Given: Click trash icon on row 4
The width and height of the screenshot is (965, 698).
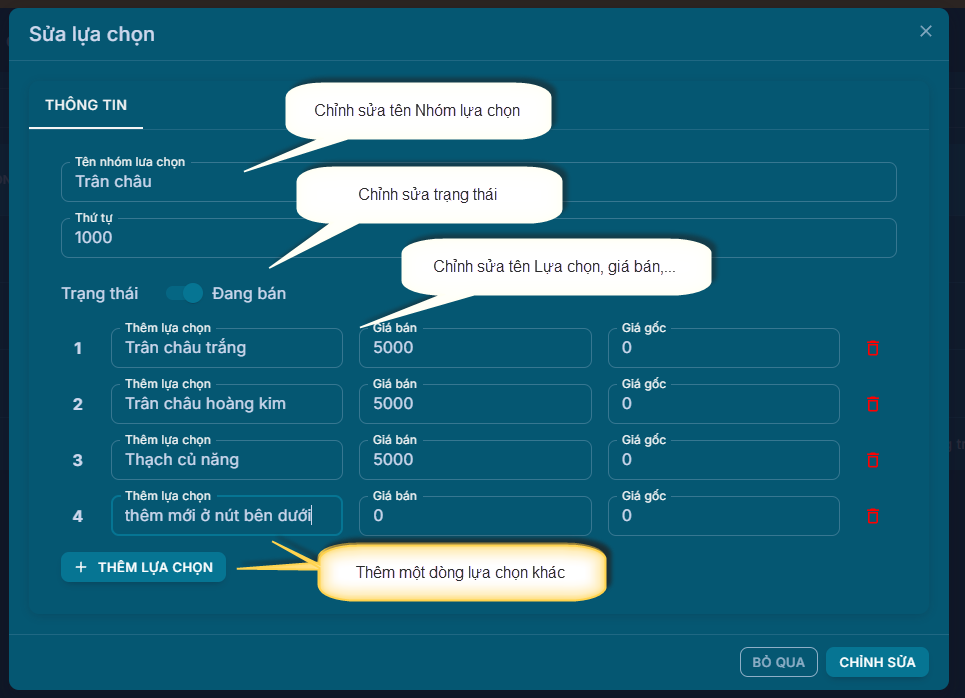Looking at the screenshot, I should click(872, 516).
